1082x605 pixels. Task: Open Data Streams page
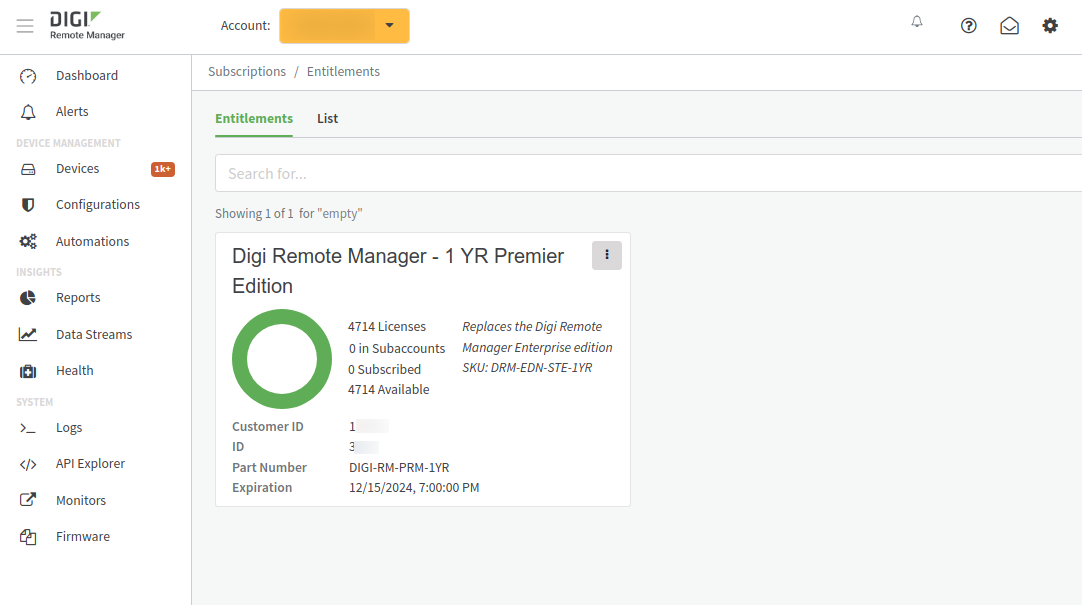[94, 334]
